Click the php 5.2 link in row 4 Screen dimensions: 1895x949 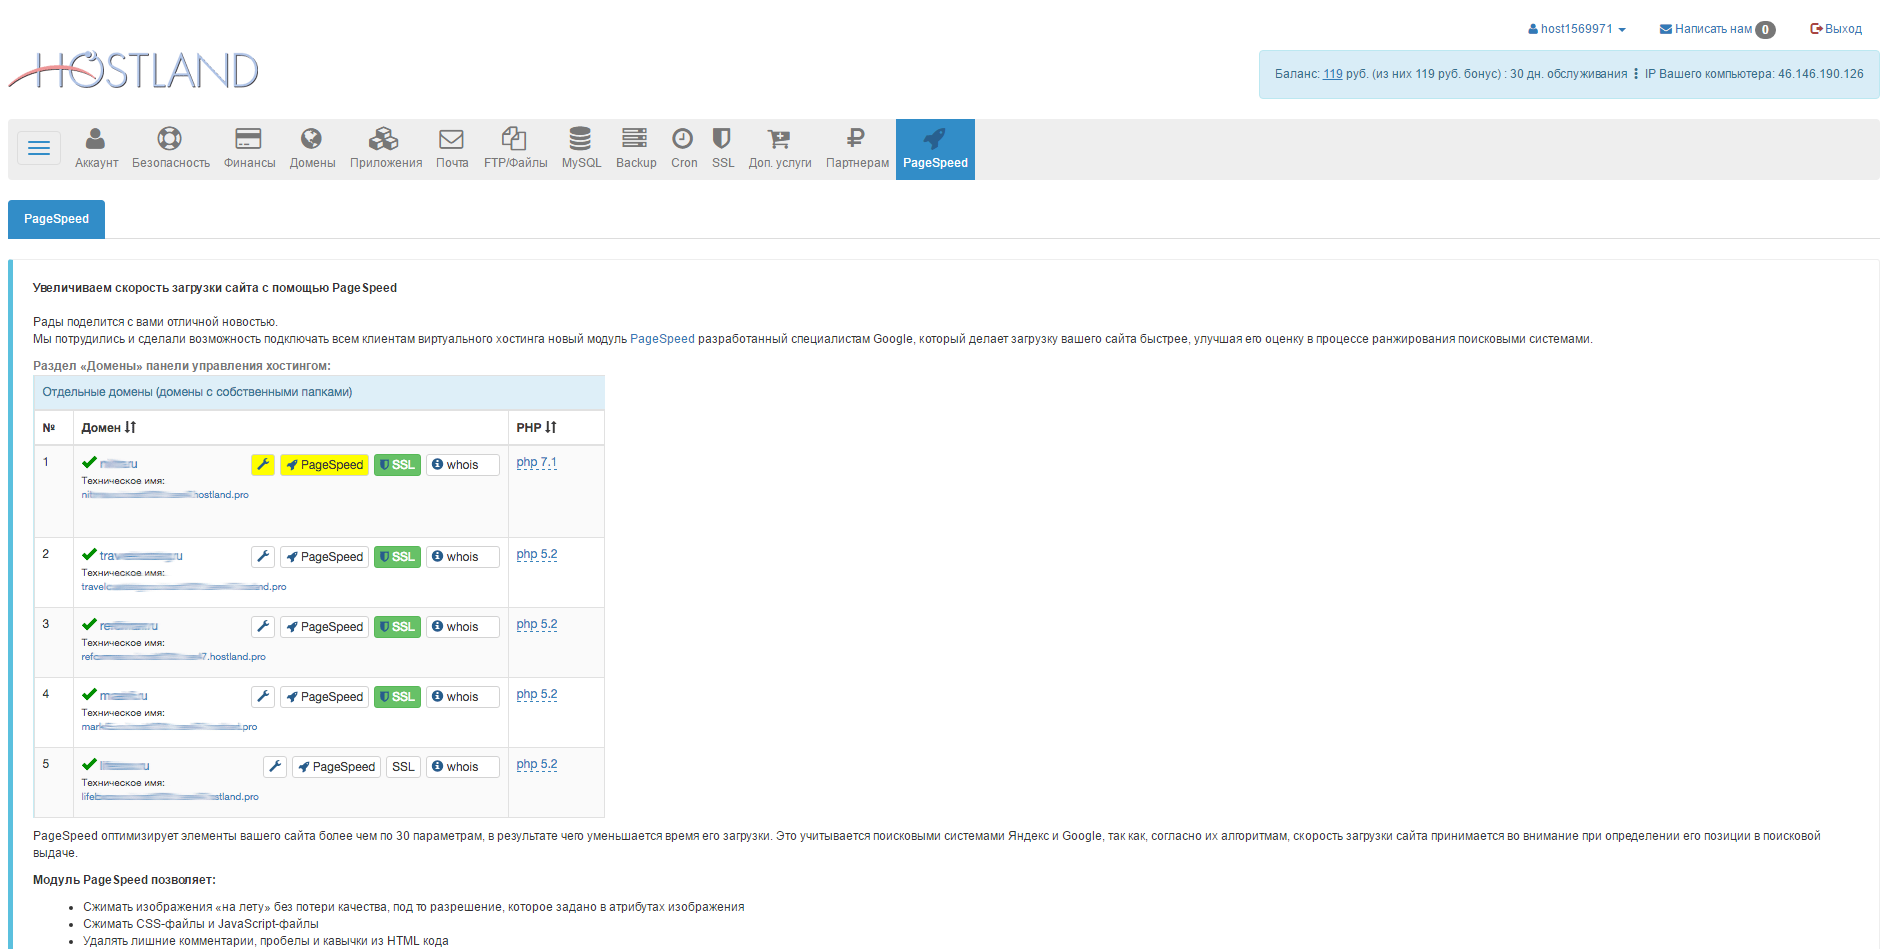(537, 695)
